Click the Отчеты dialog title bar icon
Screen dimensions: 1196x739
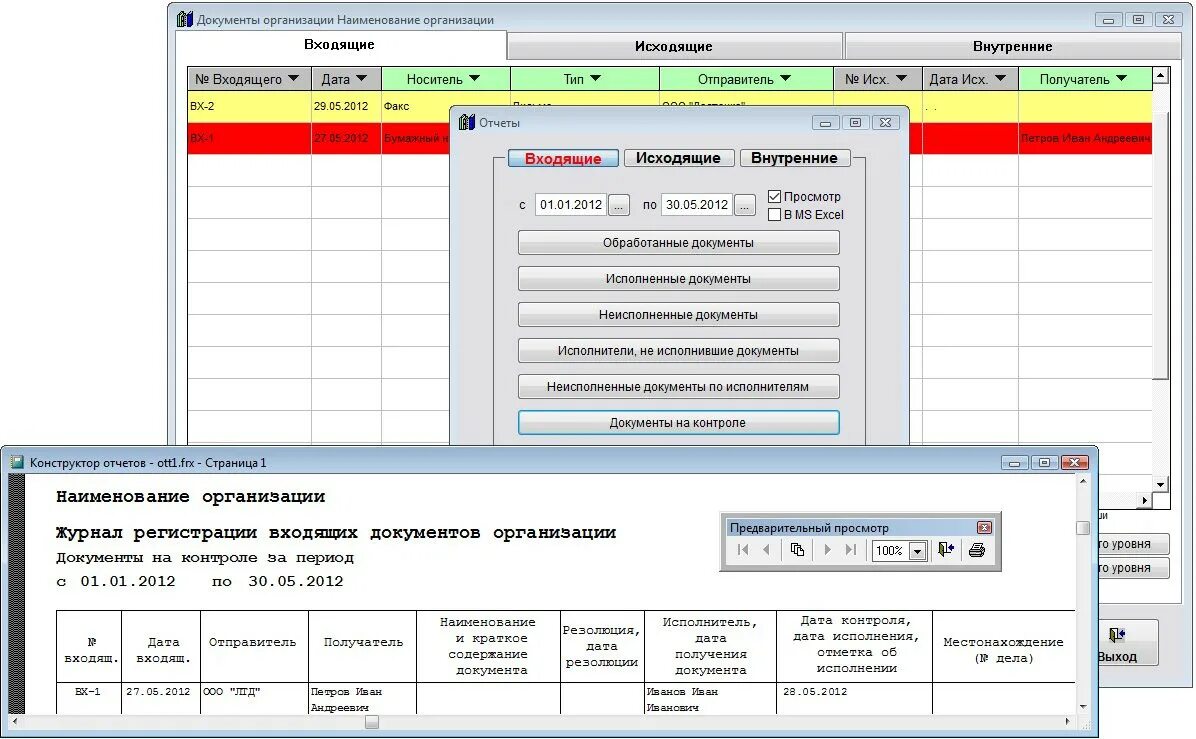(465, 122)
